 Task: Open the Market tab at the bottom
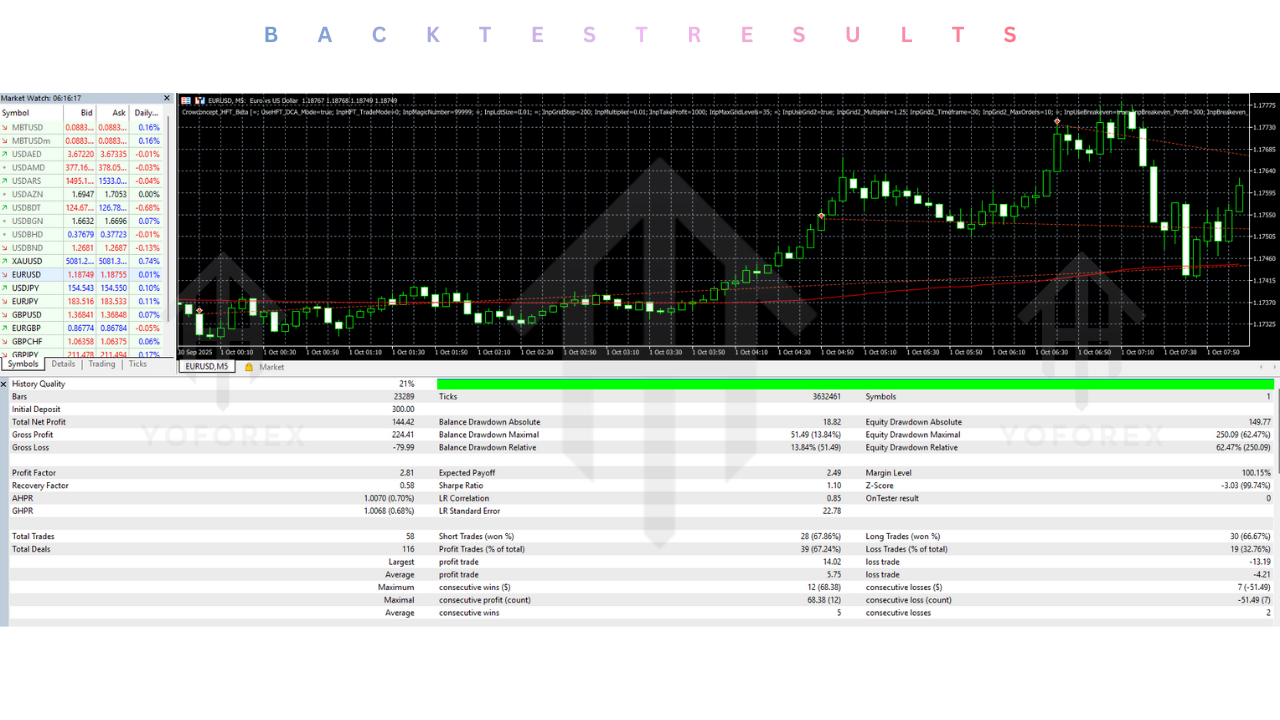coord(270,366)
